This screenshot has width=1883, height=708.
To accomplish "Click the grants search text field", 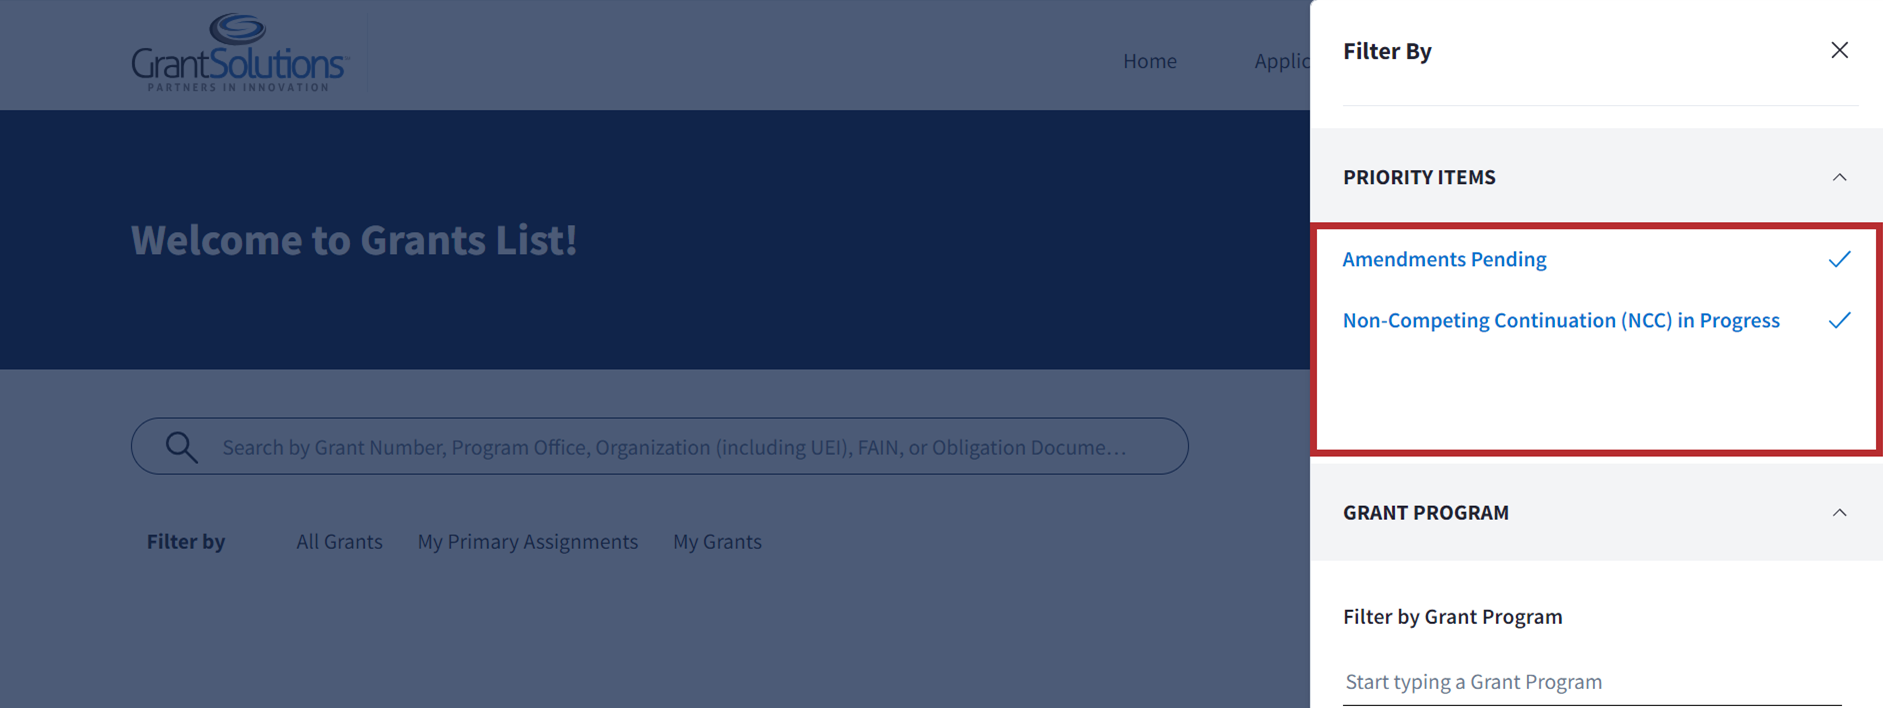I will pos(673,447).
